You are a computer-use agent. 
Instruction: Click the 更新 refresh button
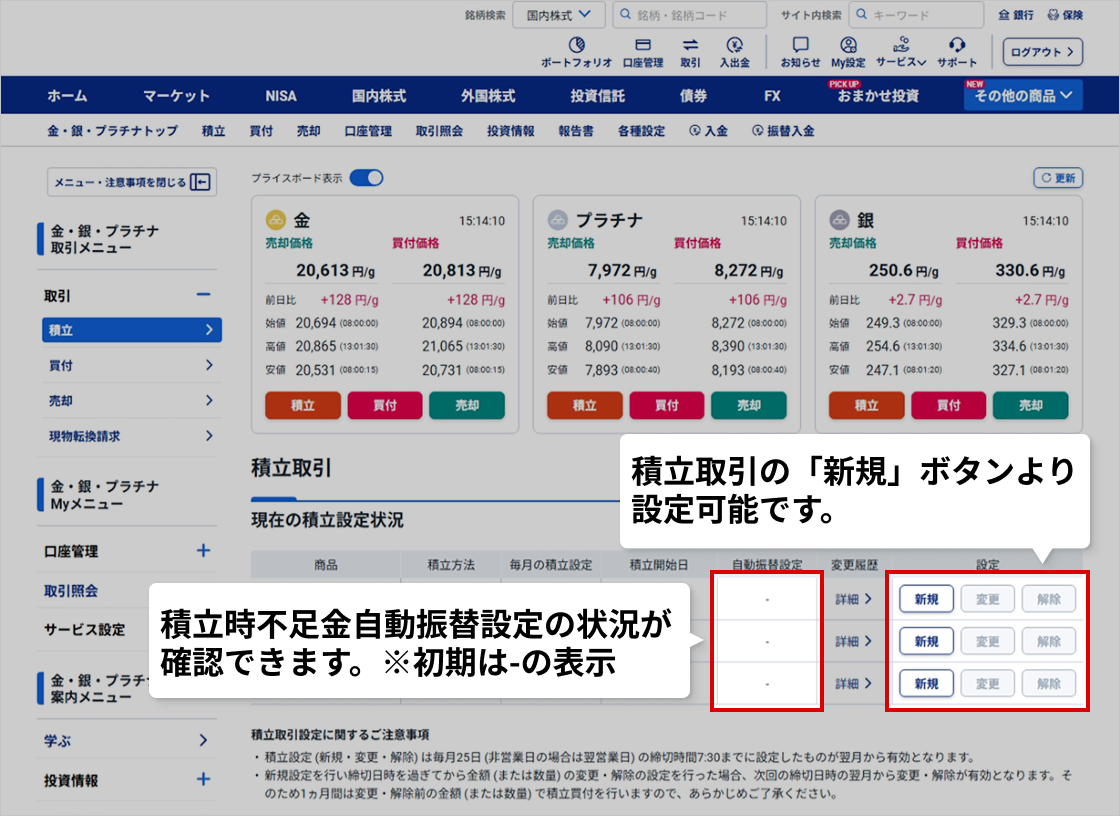click(x=1058, y=178)
